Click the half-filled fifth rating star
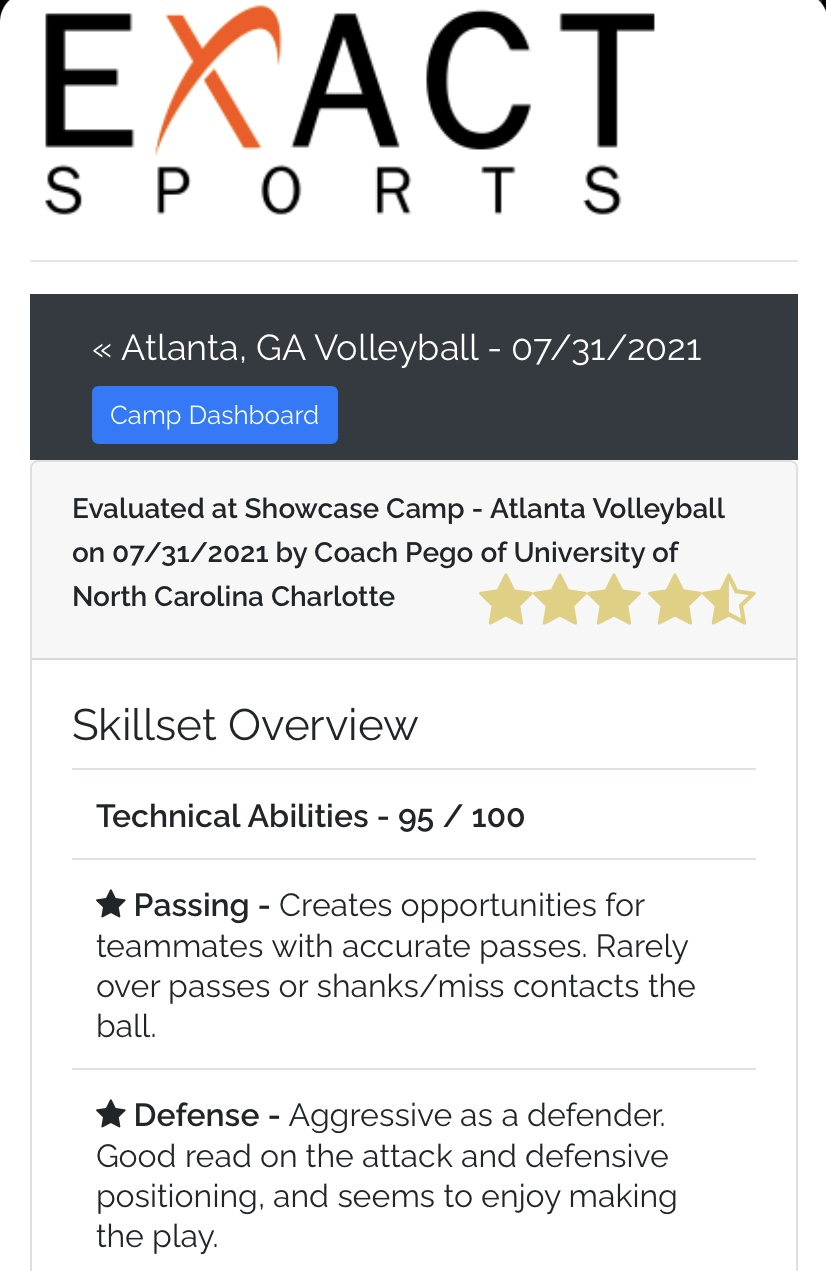Screen dimensions: 826x1271 pos(728,600)
